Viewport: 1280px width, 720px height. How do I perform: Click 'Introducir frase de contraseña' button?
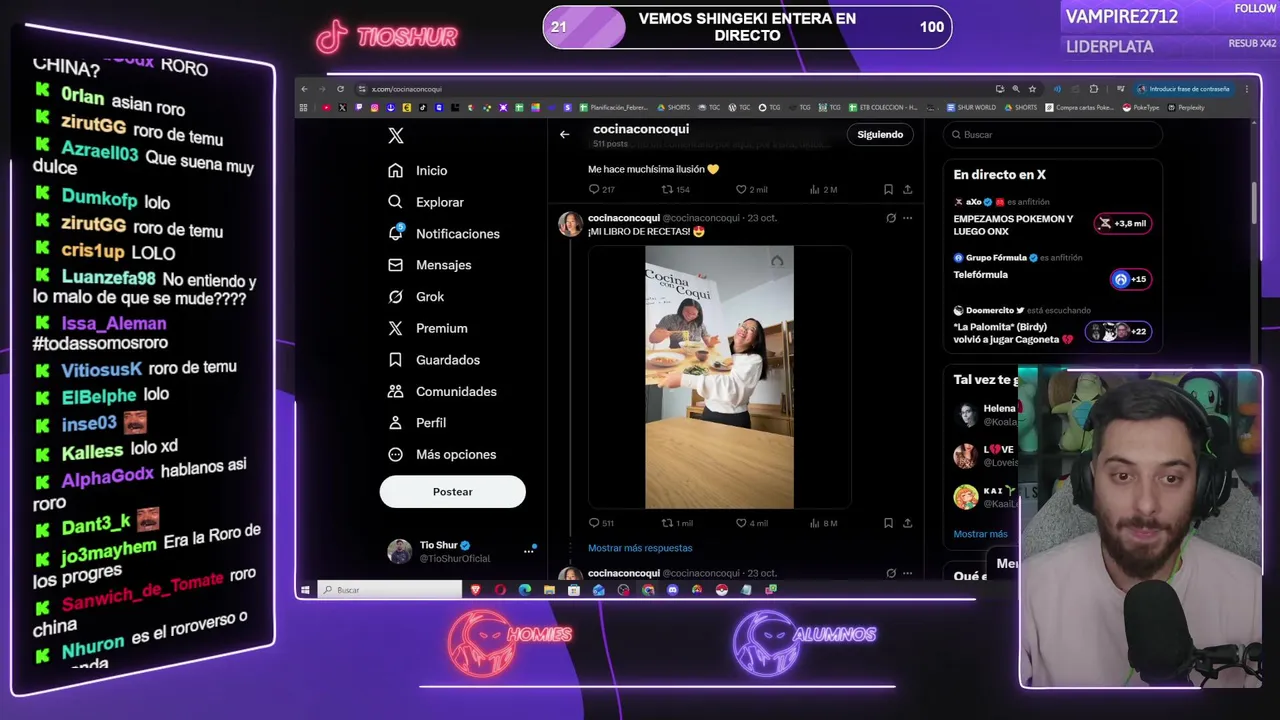(1184, 89)
